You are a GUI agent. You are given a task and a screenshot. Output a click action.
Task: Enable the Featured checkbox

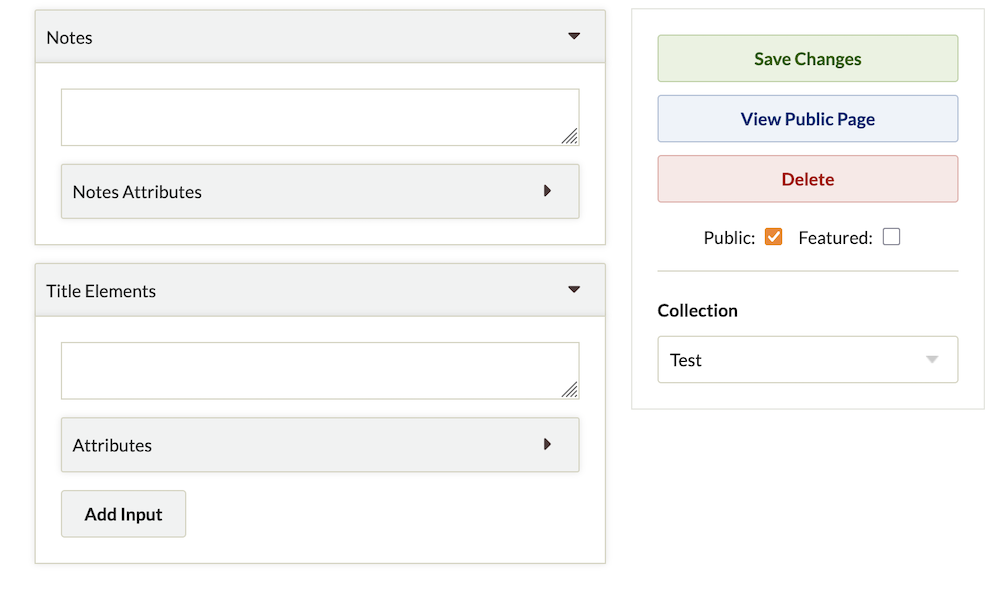pyautogui.click(x=891, y=237)
